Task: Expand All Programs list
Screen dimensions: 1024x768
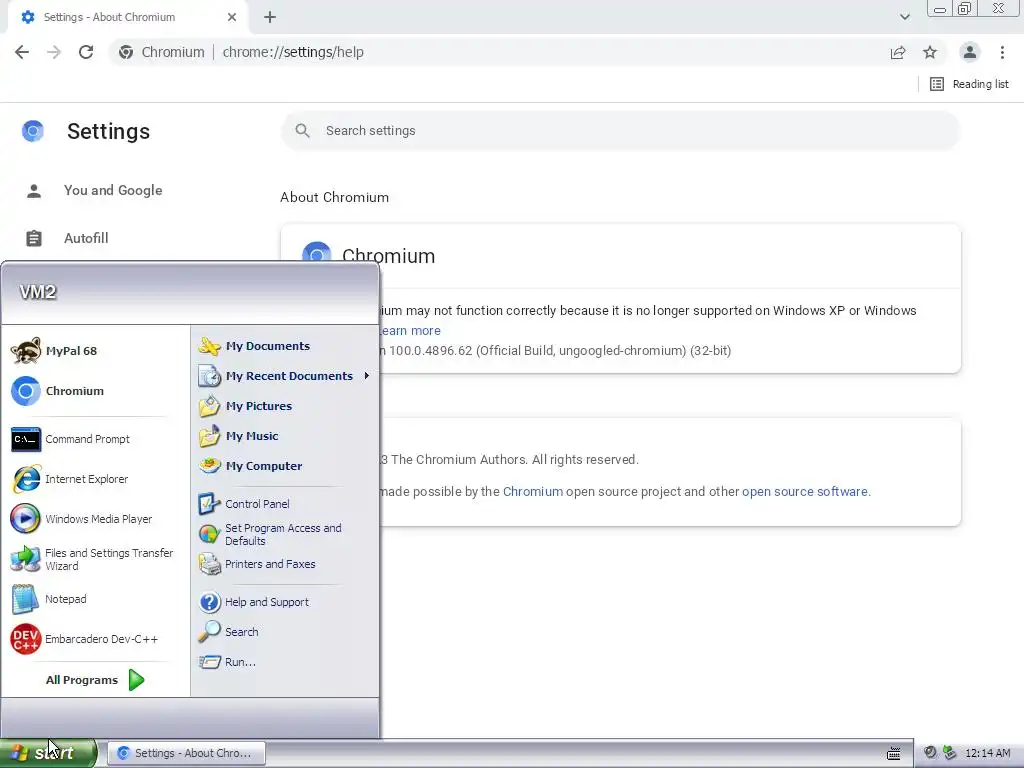Action: coord(95,680)
